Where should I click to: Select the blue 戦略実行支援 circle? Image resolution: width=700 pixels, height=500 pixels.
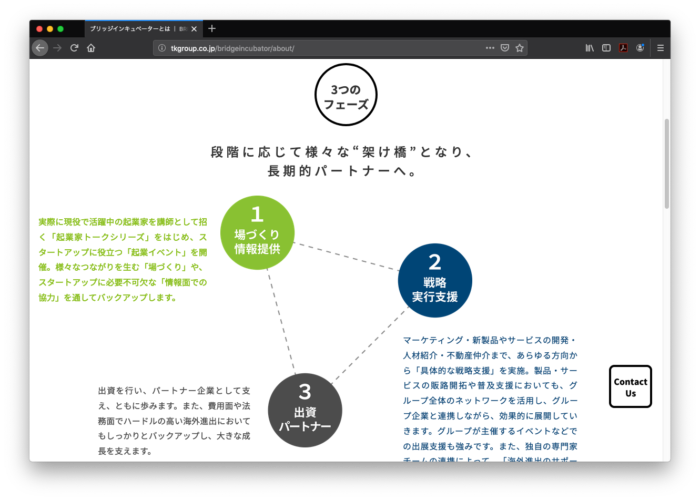pyautogui.click(x=434, y=280)
